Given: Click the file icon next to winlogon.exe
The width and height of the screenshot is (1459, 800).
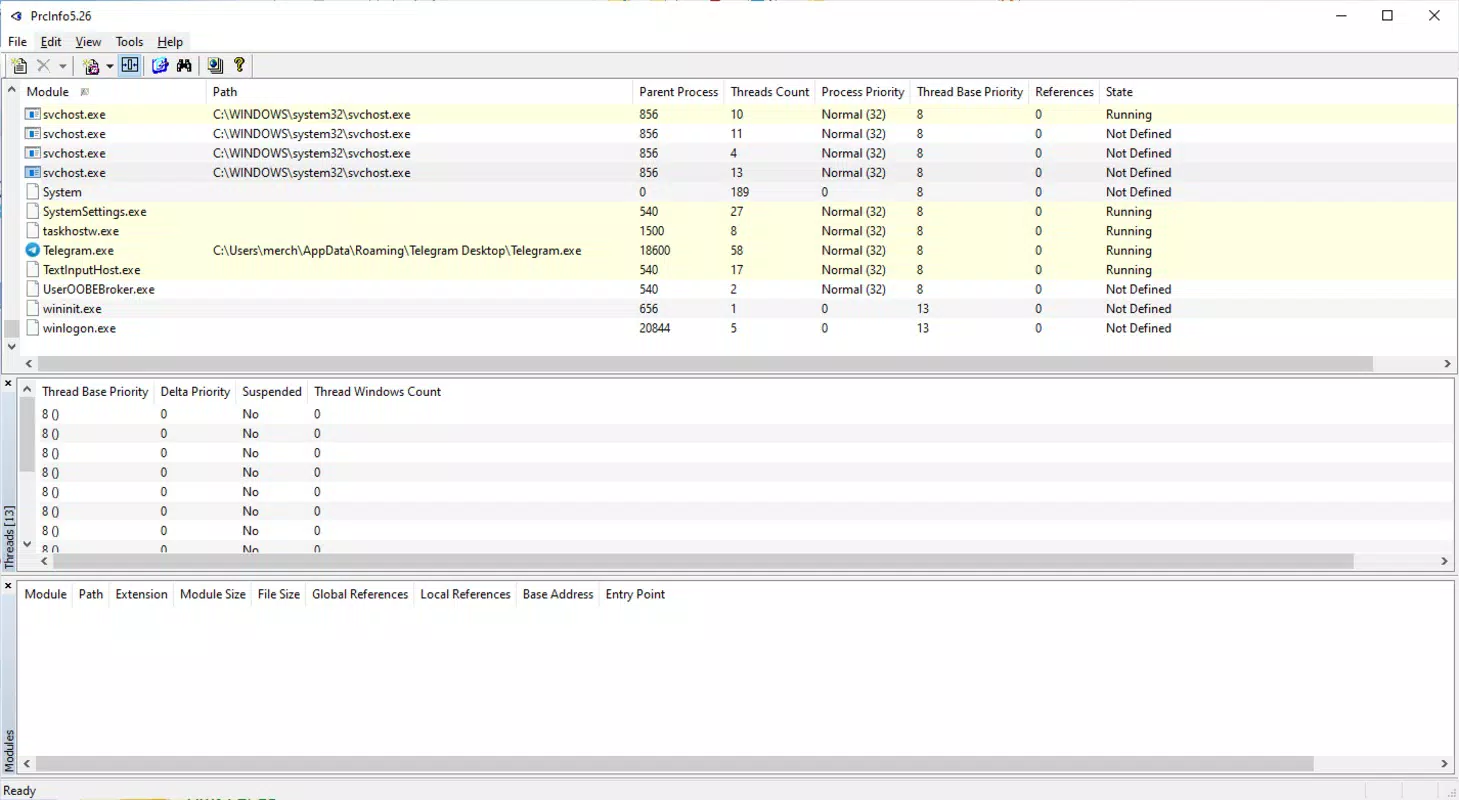Looking at the screenshot, I should (x=33, y=328).
